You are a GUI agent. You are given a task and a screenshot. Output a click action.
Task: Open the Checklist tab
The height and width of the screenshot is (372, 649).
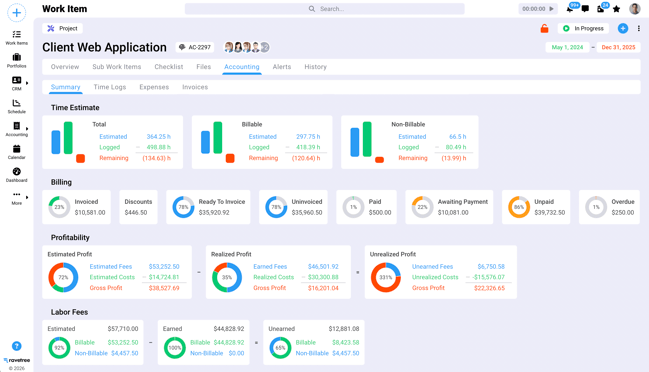click(168, 67)
